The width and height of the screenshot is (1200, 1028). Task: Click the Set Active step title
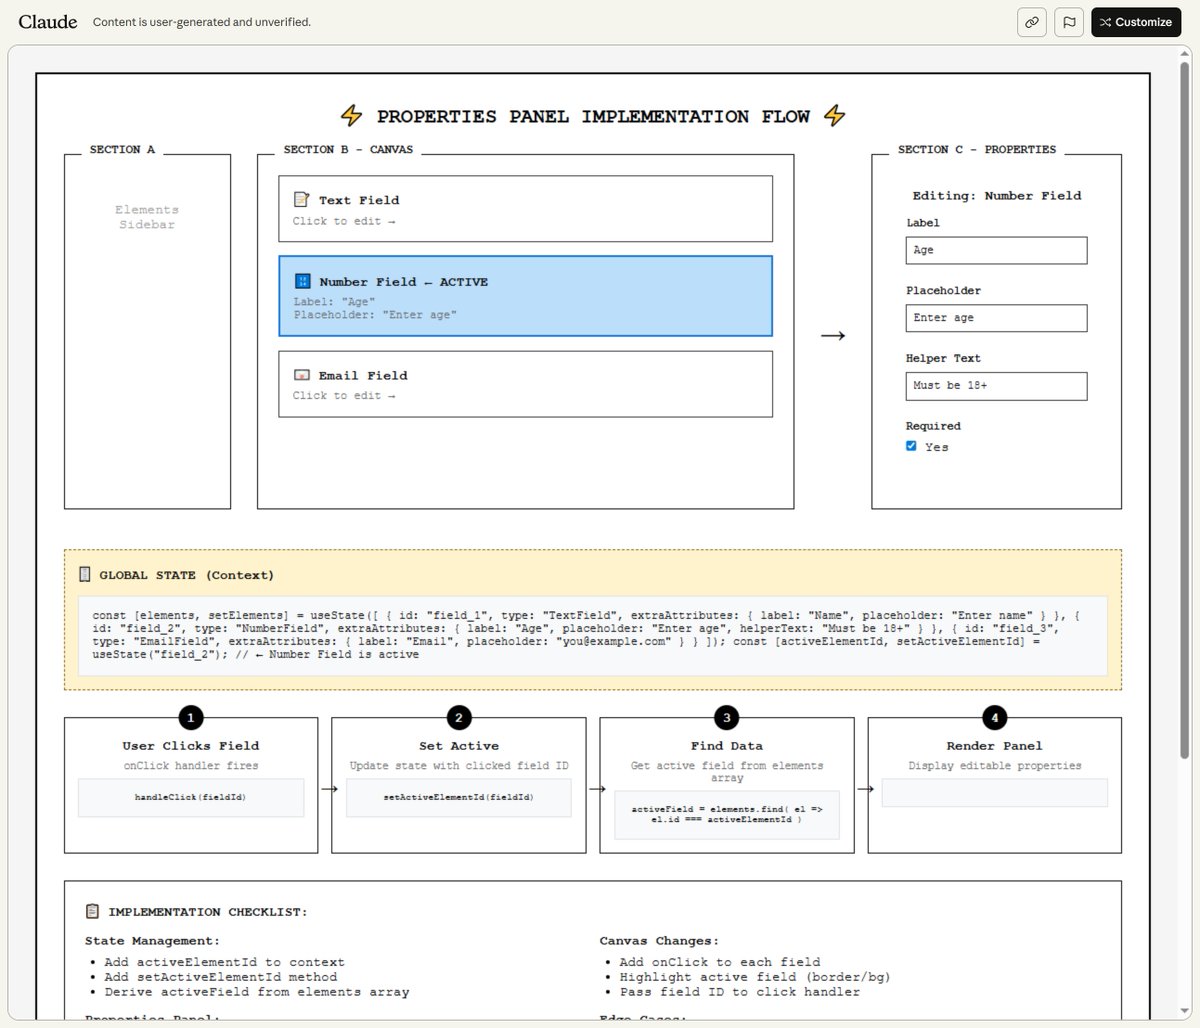pyautogui.click(x=459, y=746)
